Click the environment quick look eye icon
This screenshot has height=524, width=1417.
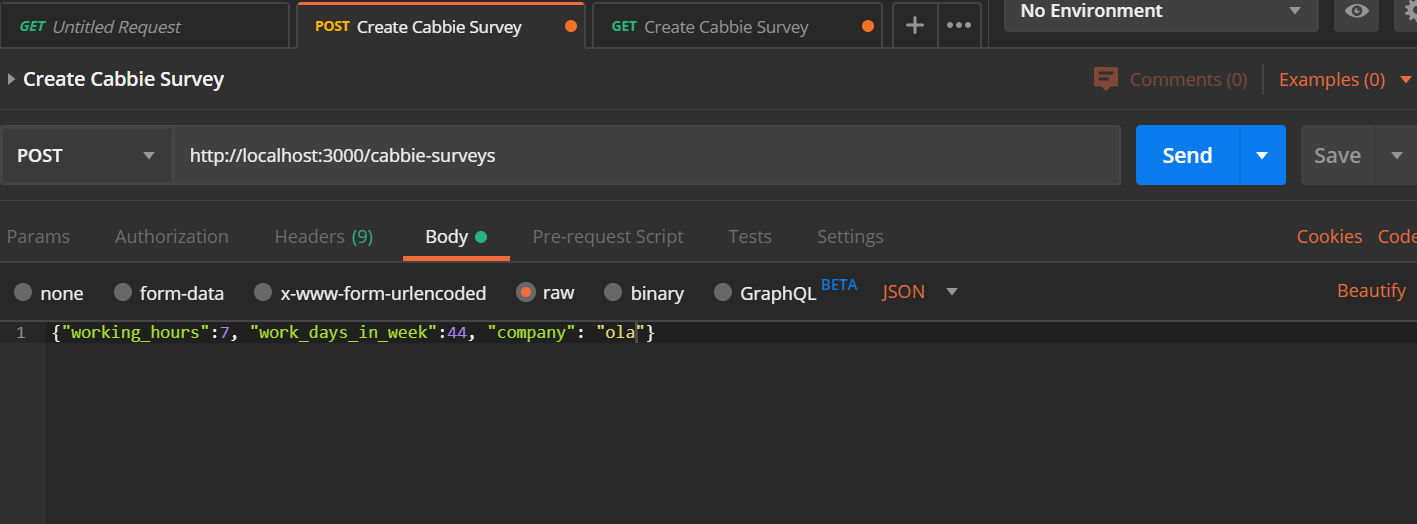1356,11
